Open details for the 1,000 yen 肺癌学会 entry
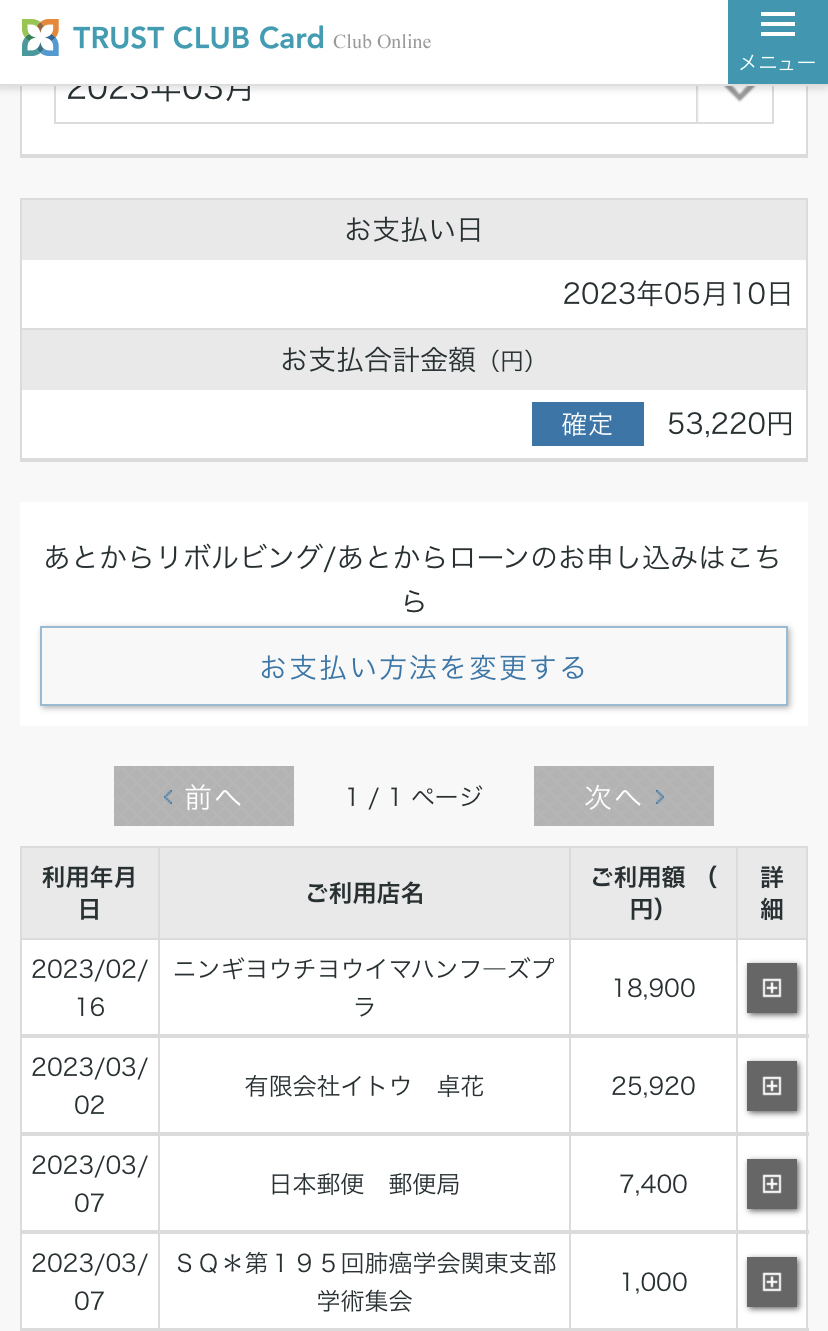Image resolution: width=828 pixels, height=1331 pixels. 772,1282
